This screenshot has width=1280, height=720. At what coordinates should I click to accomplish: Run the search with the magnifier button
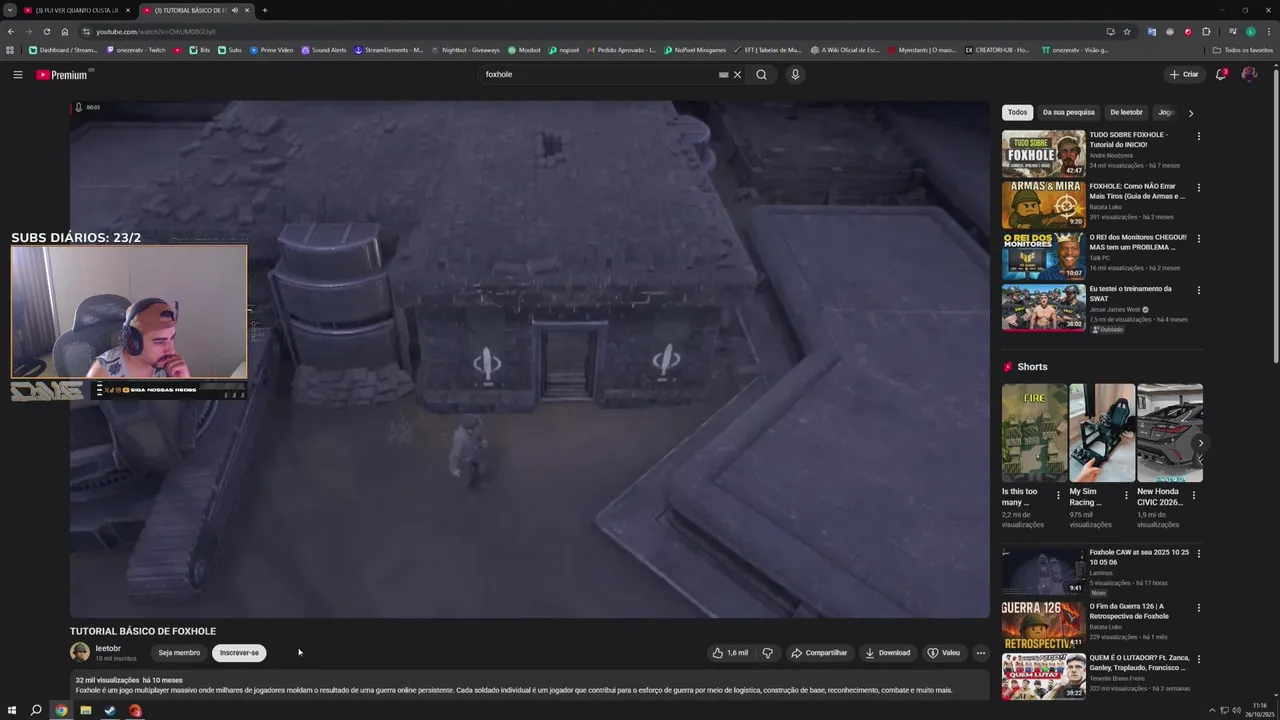(x=761, y=75)
